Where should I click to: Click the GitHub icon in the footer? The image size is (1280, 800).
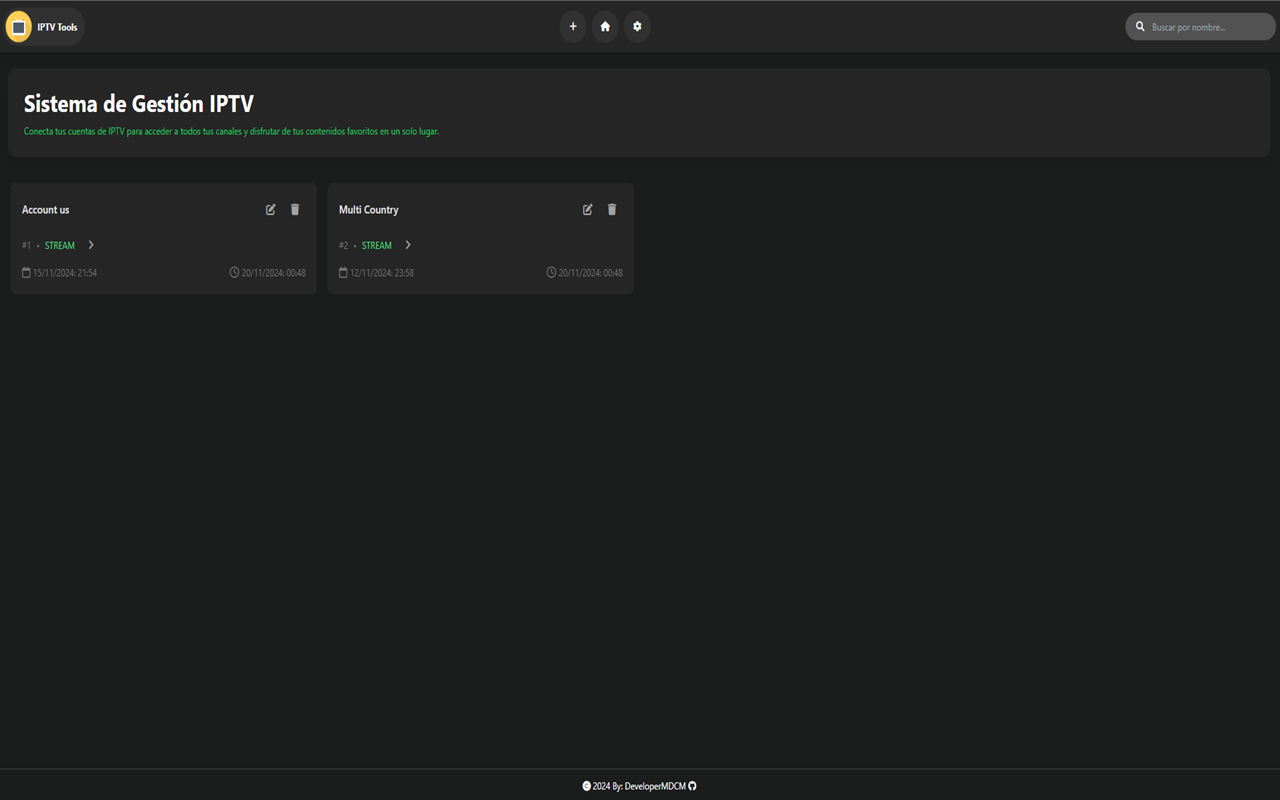(692, 786)
